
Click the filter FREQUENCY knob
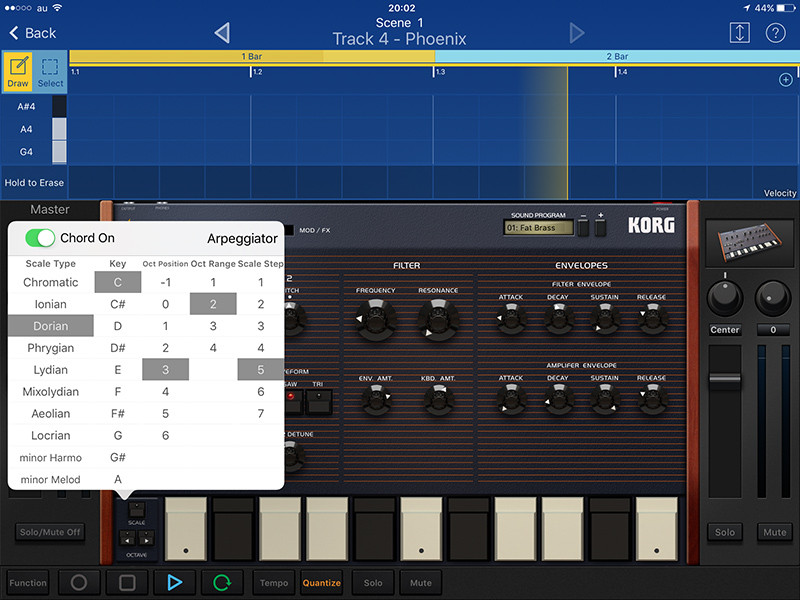tap(376, 319)
